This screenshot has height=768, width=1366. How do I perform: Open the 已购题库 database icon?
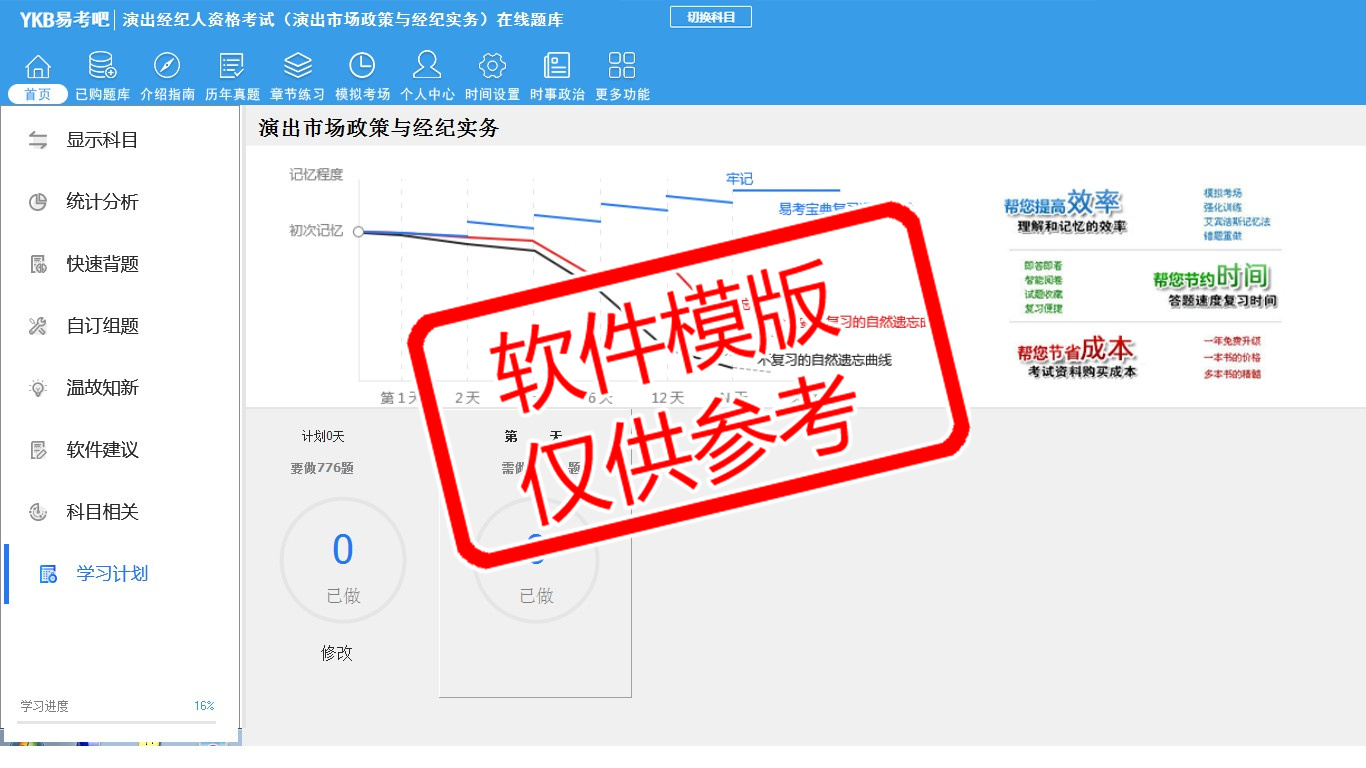click(x=102, y=66)
